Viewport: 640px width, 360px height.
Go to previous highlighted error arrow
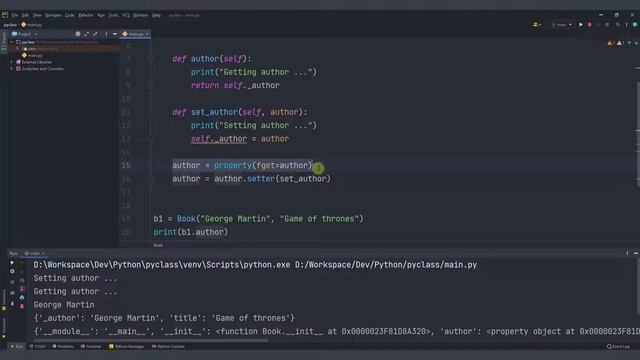tap(629, 43)
